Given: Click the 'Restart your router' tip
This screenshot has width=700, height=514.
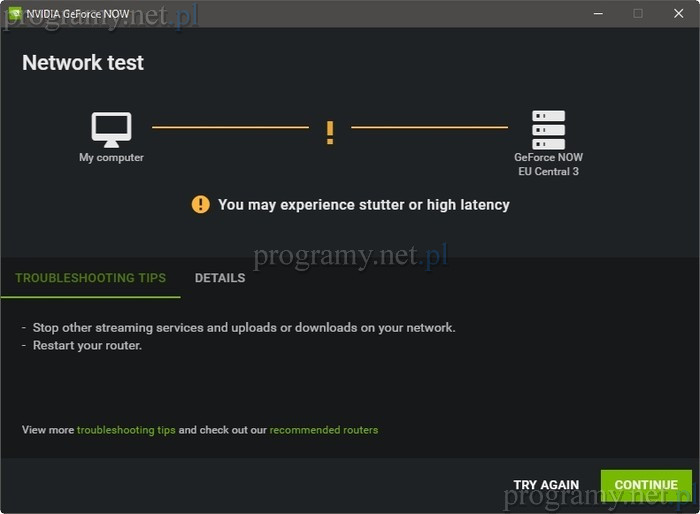Looking at the screenshot, I should (x=88, y=346).
